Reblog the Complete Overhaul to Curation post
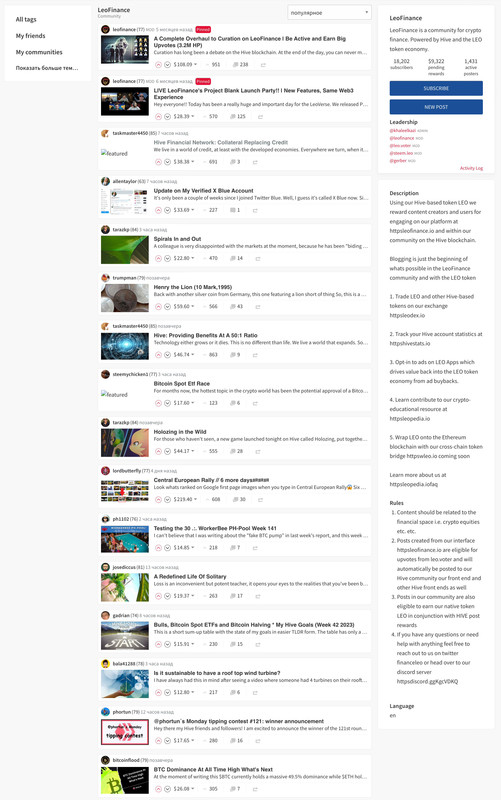The image size is (501, 800). pyautogui.click(x=263, y=65)
